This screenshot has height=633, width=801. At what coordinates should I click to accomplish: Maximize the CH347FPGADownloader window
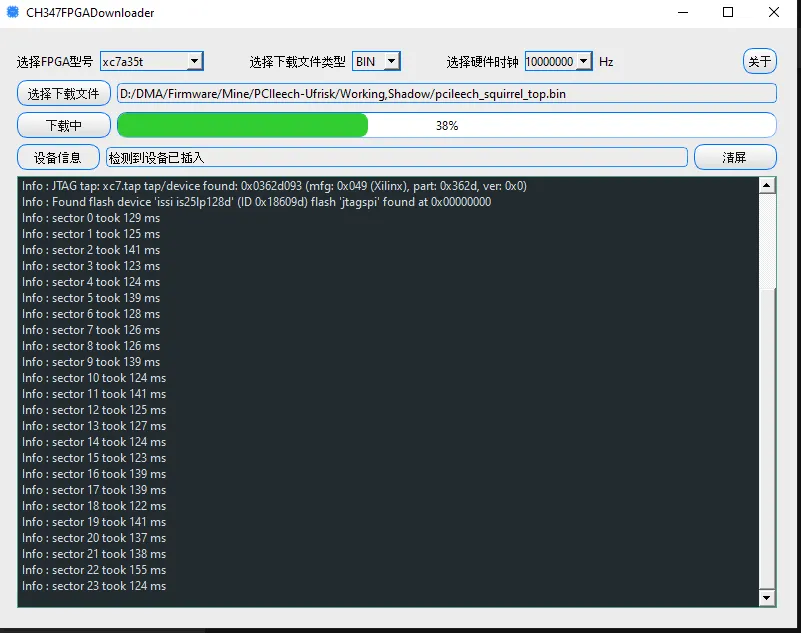[x=728, y=13]
